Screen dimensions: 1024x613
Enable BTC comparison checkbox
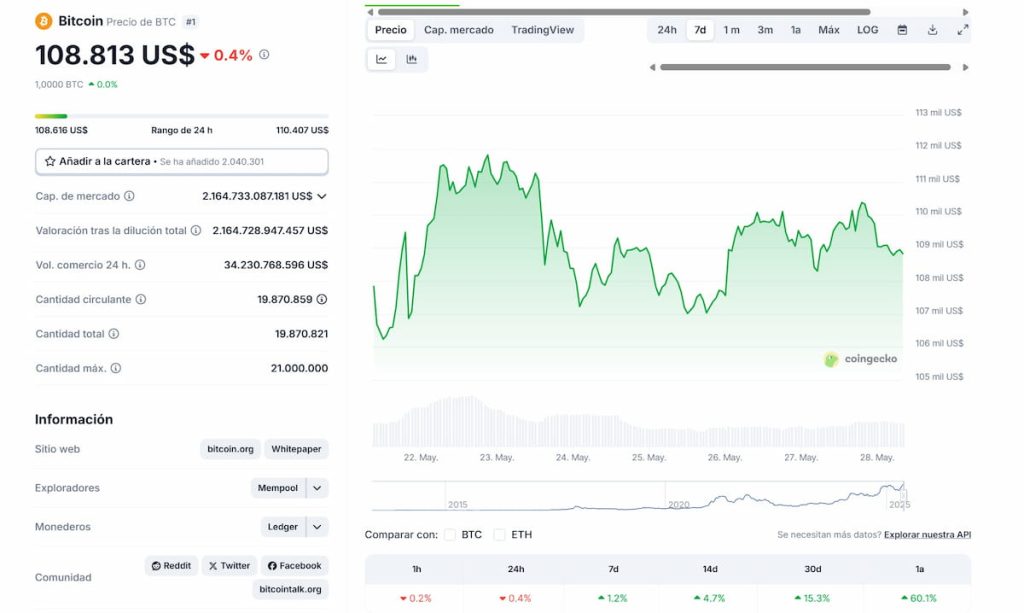449,535
